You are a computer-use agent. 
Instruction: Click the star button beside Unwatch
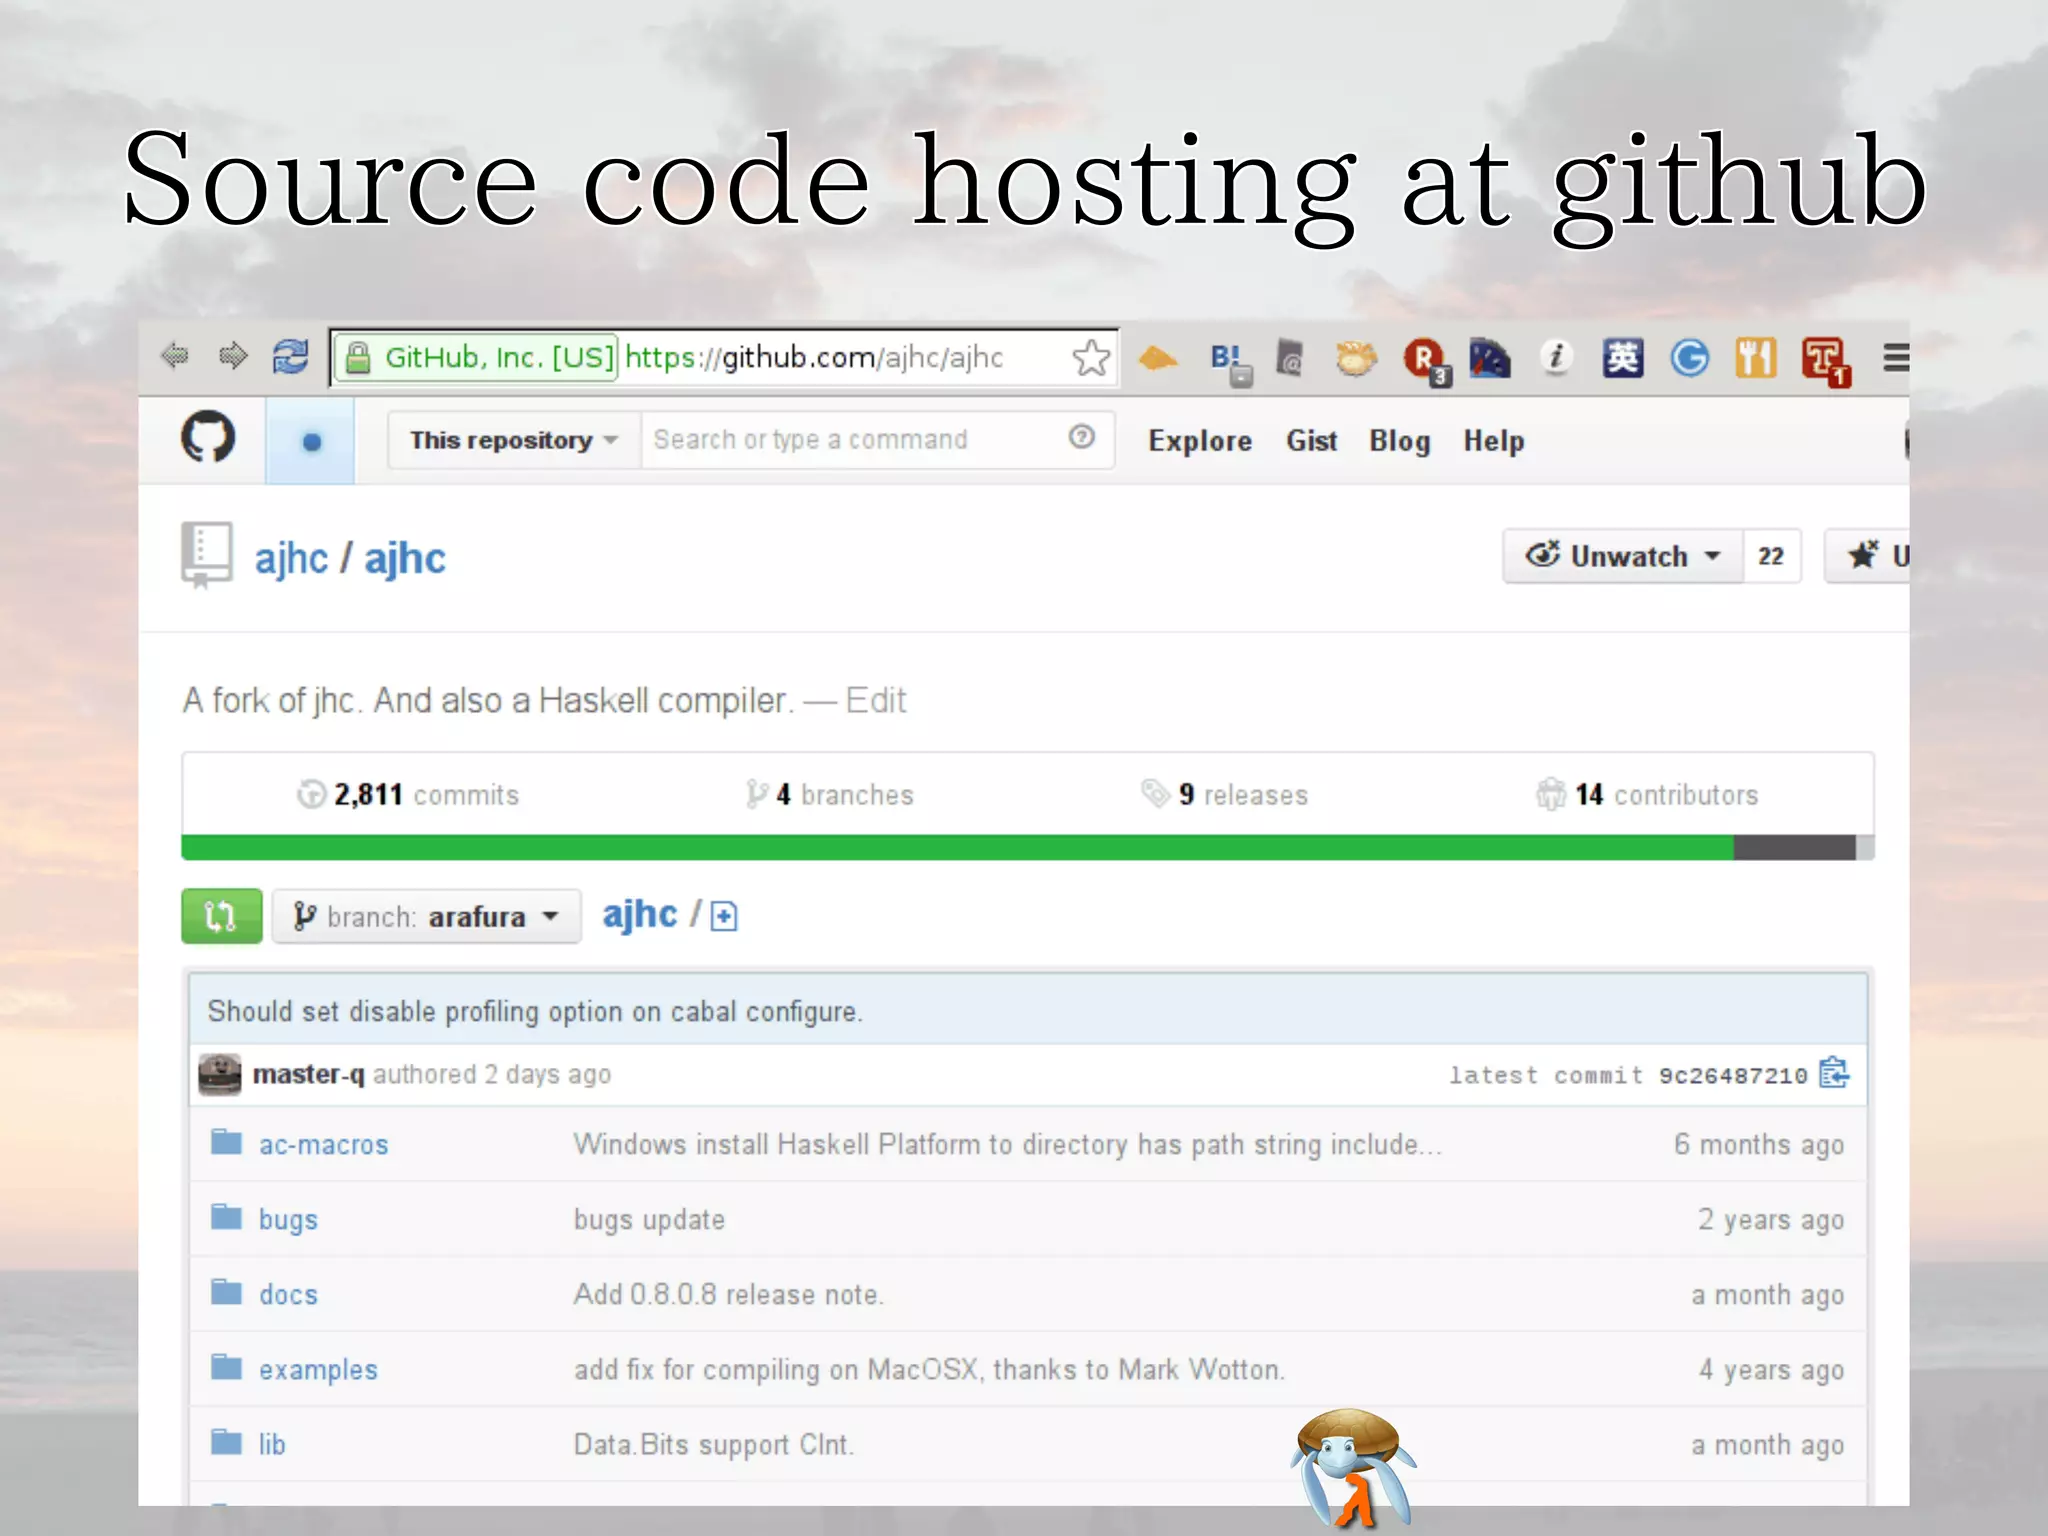point(1867,556)
